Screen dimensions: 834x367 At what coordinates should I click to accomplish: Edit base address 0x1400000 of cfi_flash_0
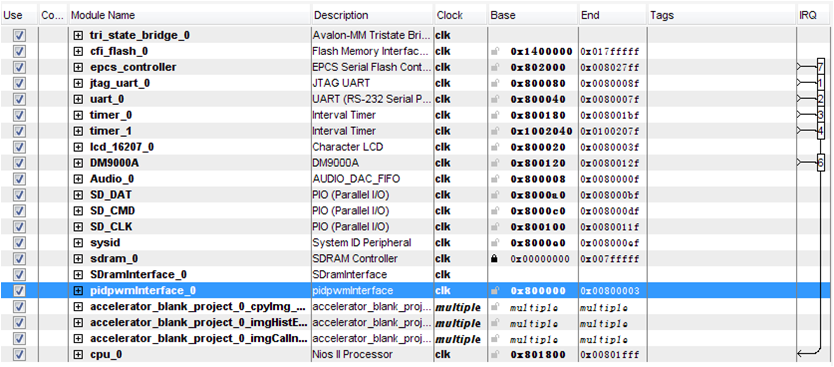tap(541, 52)
